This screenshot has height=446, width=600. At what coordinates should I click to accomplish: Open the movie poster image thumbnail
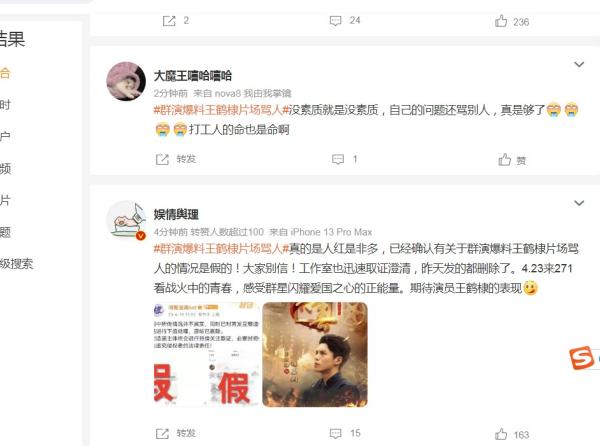[x=315, y=354]
